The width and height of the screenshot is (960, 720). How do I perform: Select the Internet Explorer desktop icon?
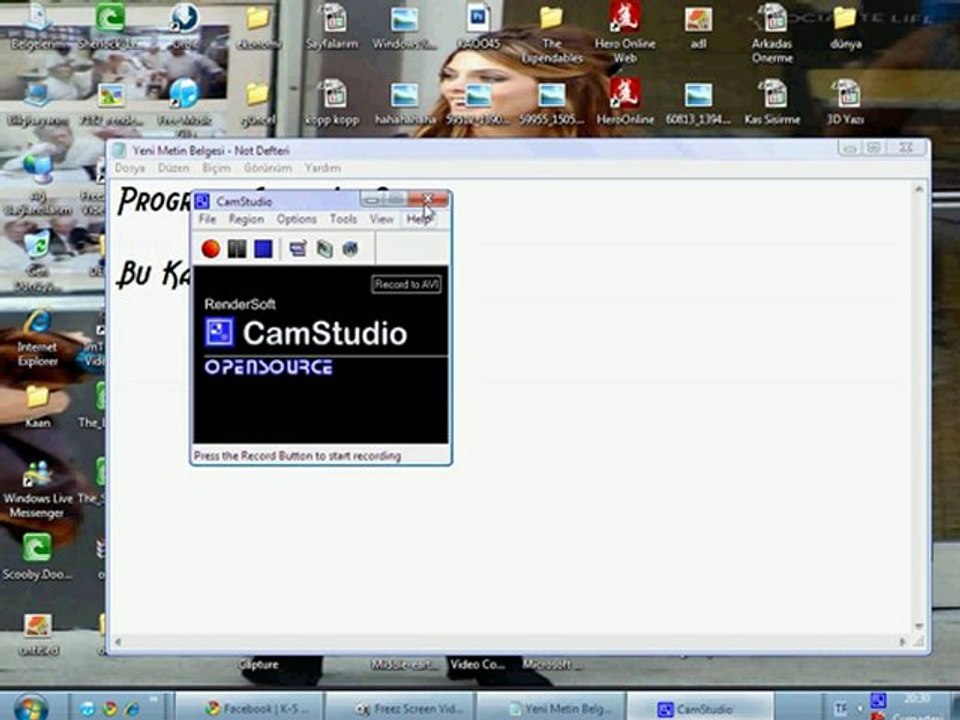[37, 338]
